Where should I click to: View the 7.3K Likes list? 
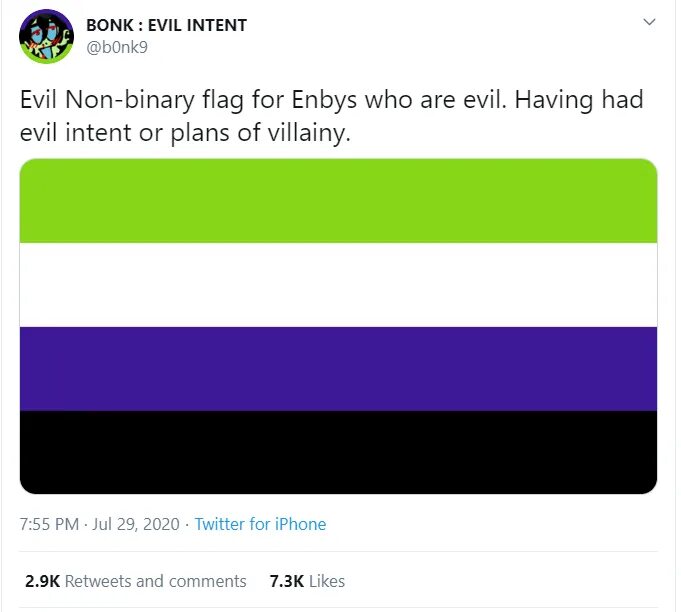tap(307, 581)
